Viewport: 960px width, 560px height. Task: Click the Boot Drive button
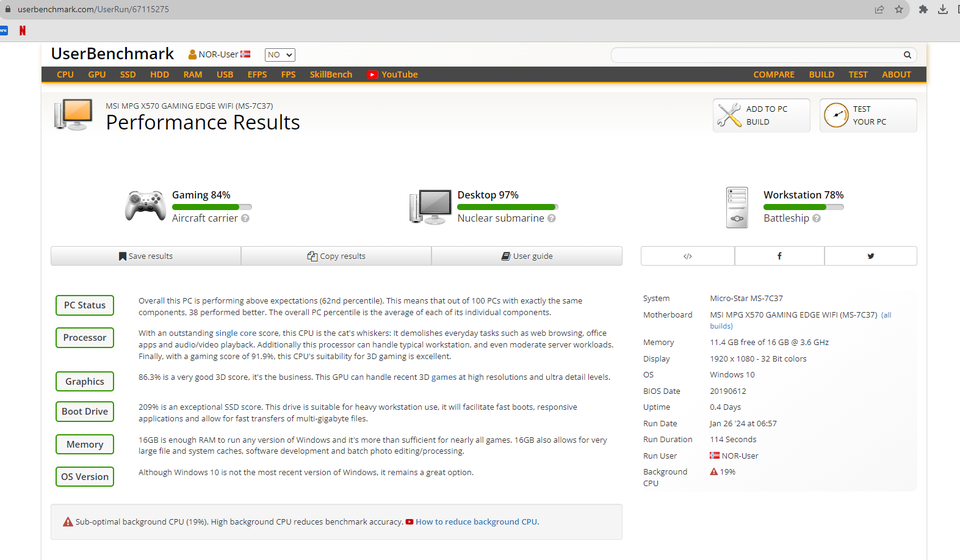pyautogui.click(x=84, y=412)
